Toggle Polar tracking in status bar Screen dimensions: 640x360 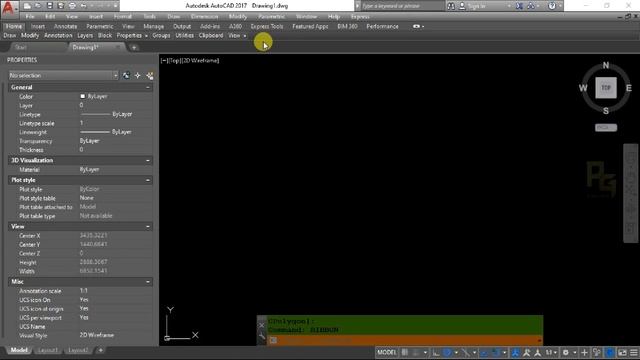[x=447, y=352]
